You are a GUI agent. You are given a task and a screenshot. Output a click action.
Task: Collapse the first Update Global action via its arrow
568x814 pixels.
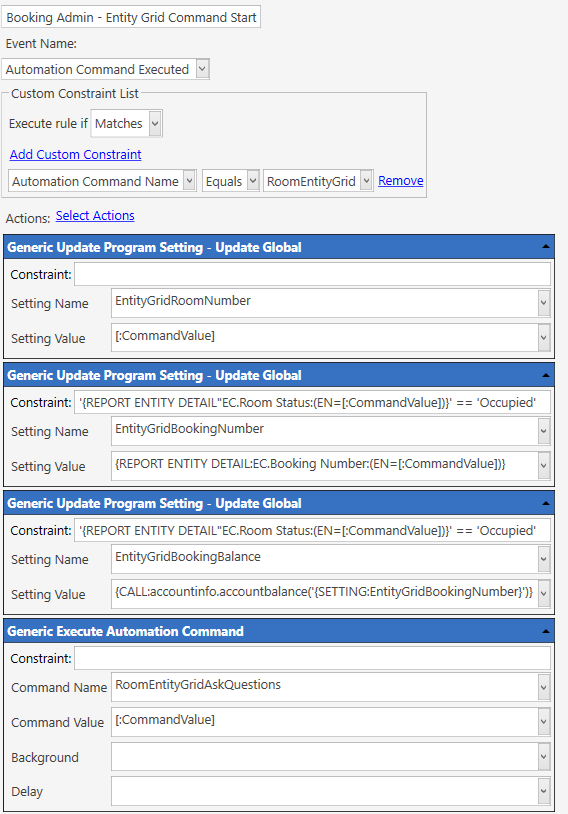pyautogui.click(x=545, y=247)
